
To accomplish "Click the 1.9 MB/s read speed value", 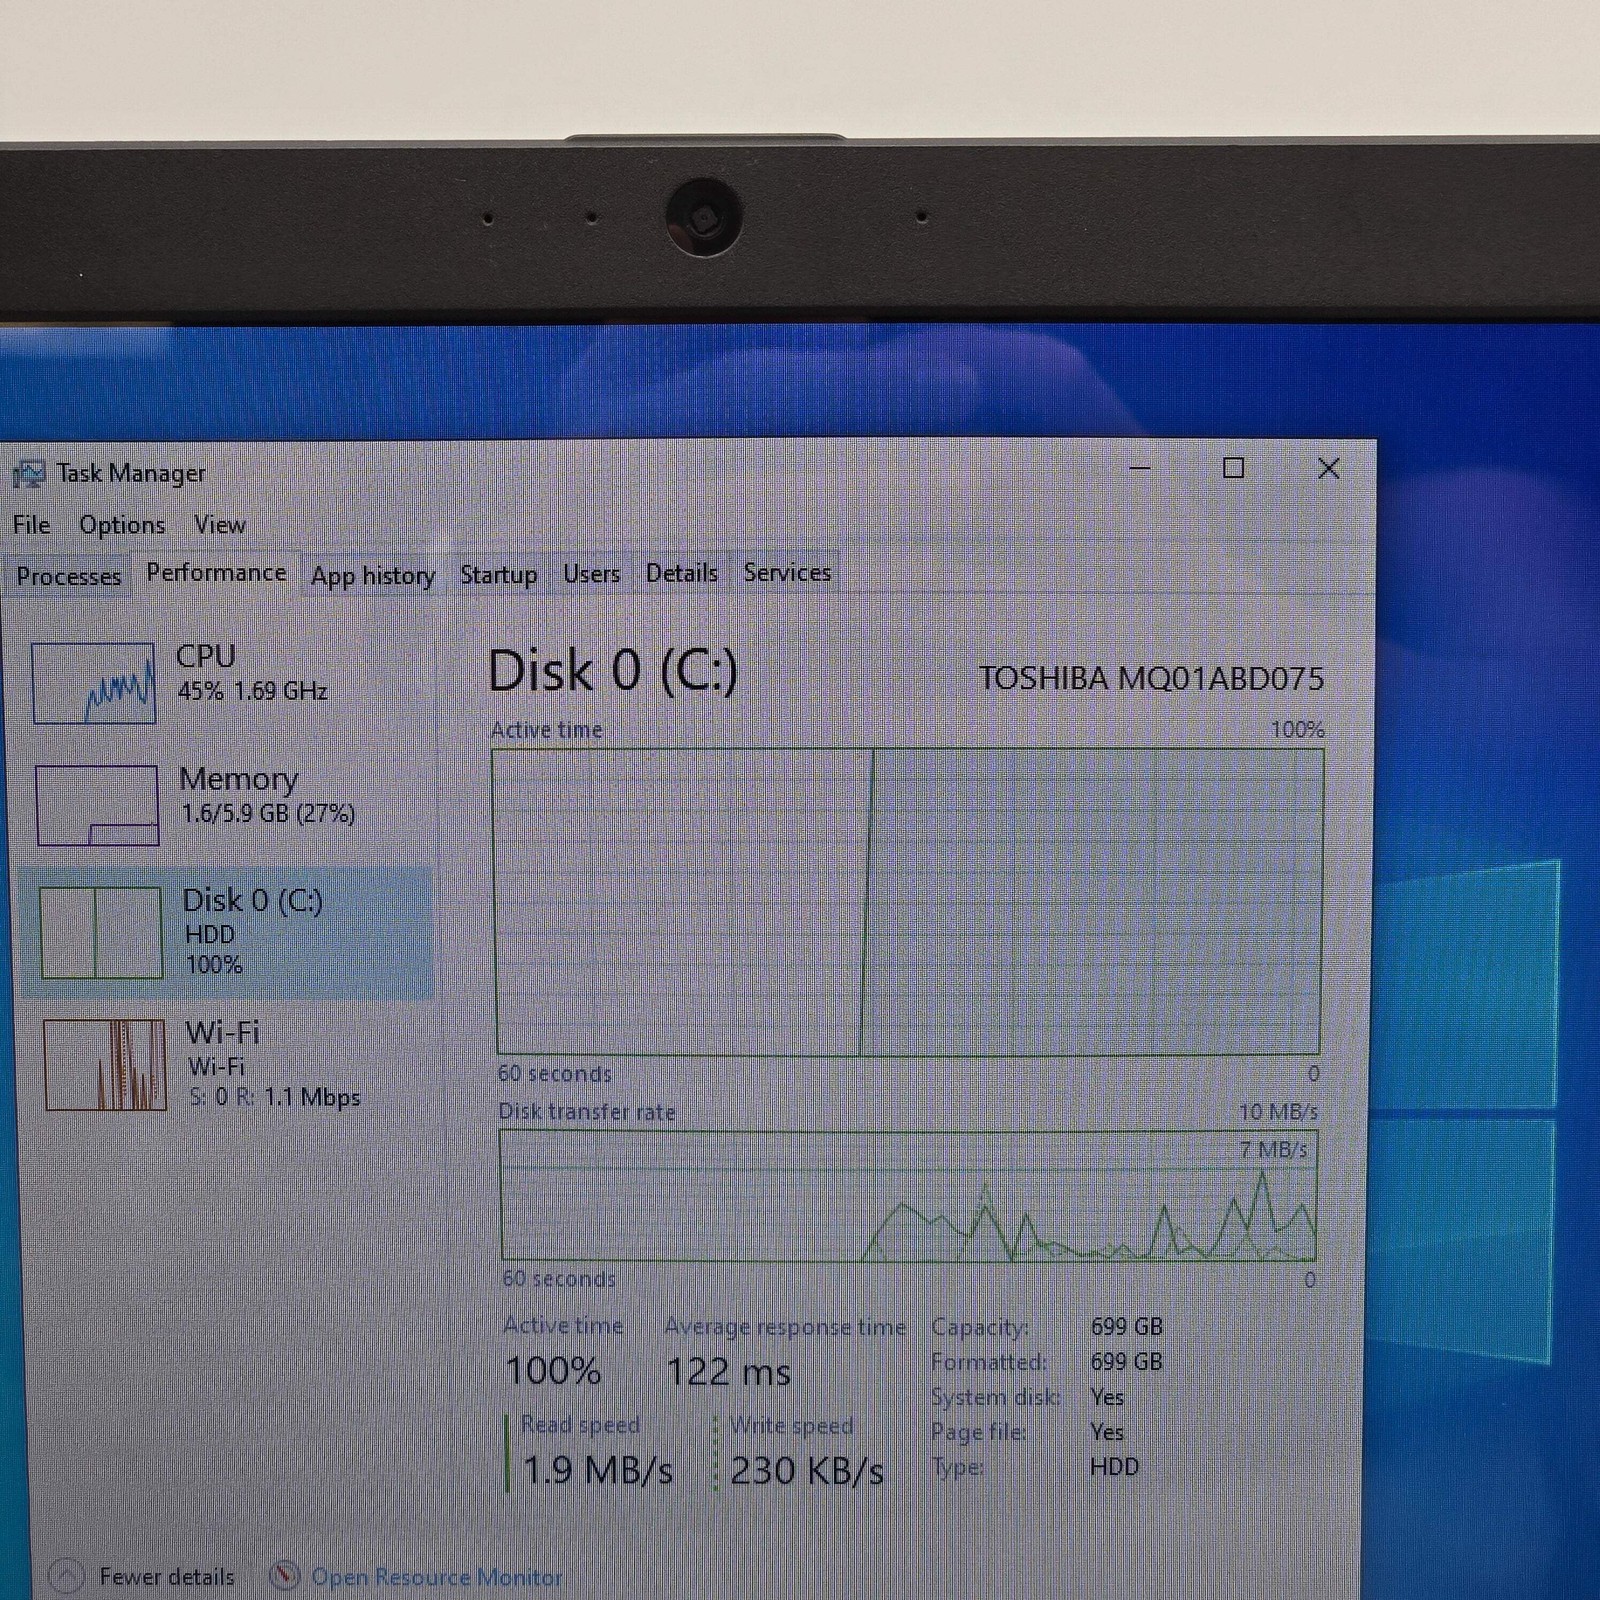I will (x=598, y=1471).
